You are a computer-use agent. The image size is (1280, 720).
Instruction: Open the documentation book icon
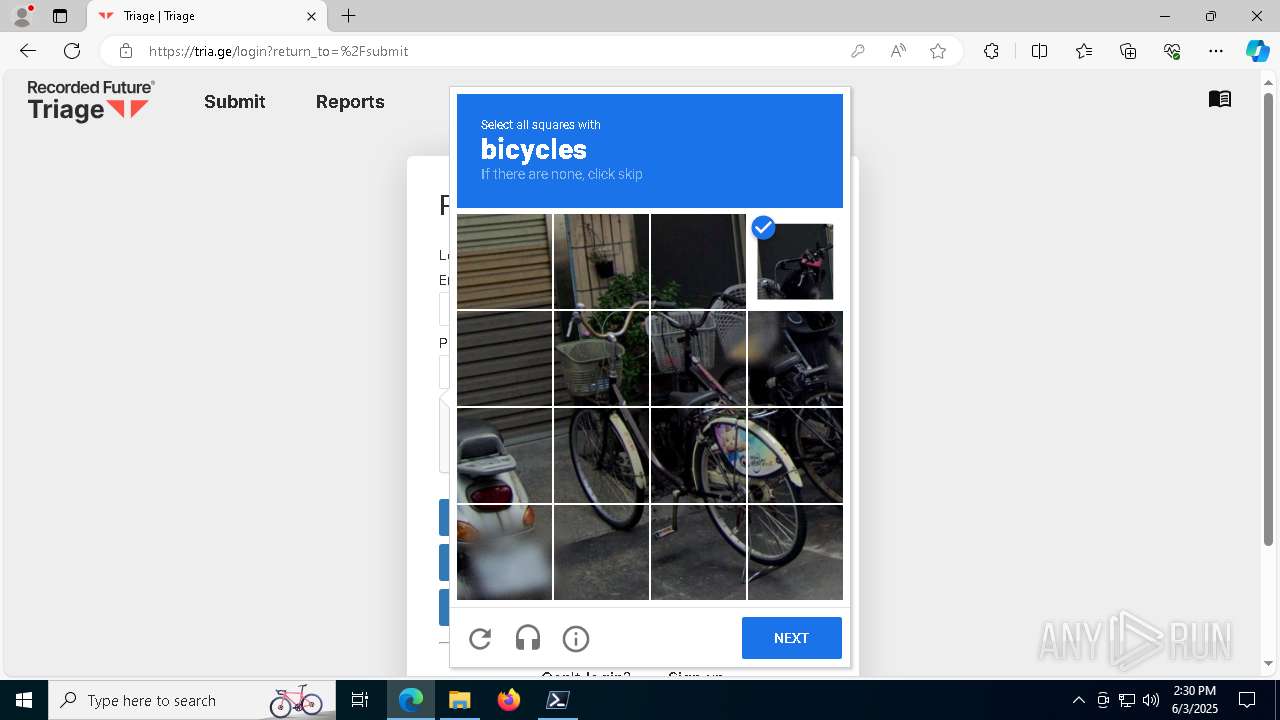pos(1219,98)
